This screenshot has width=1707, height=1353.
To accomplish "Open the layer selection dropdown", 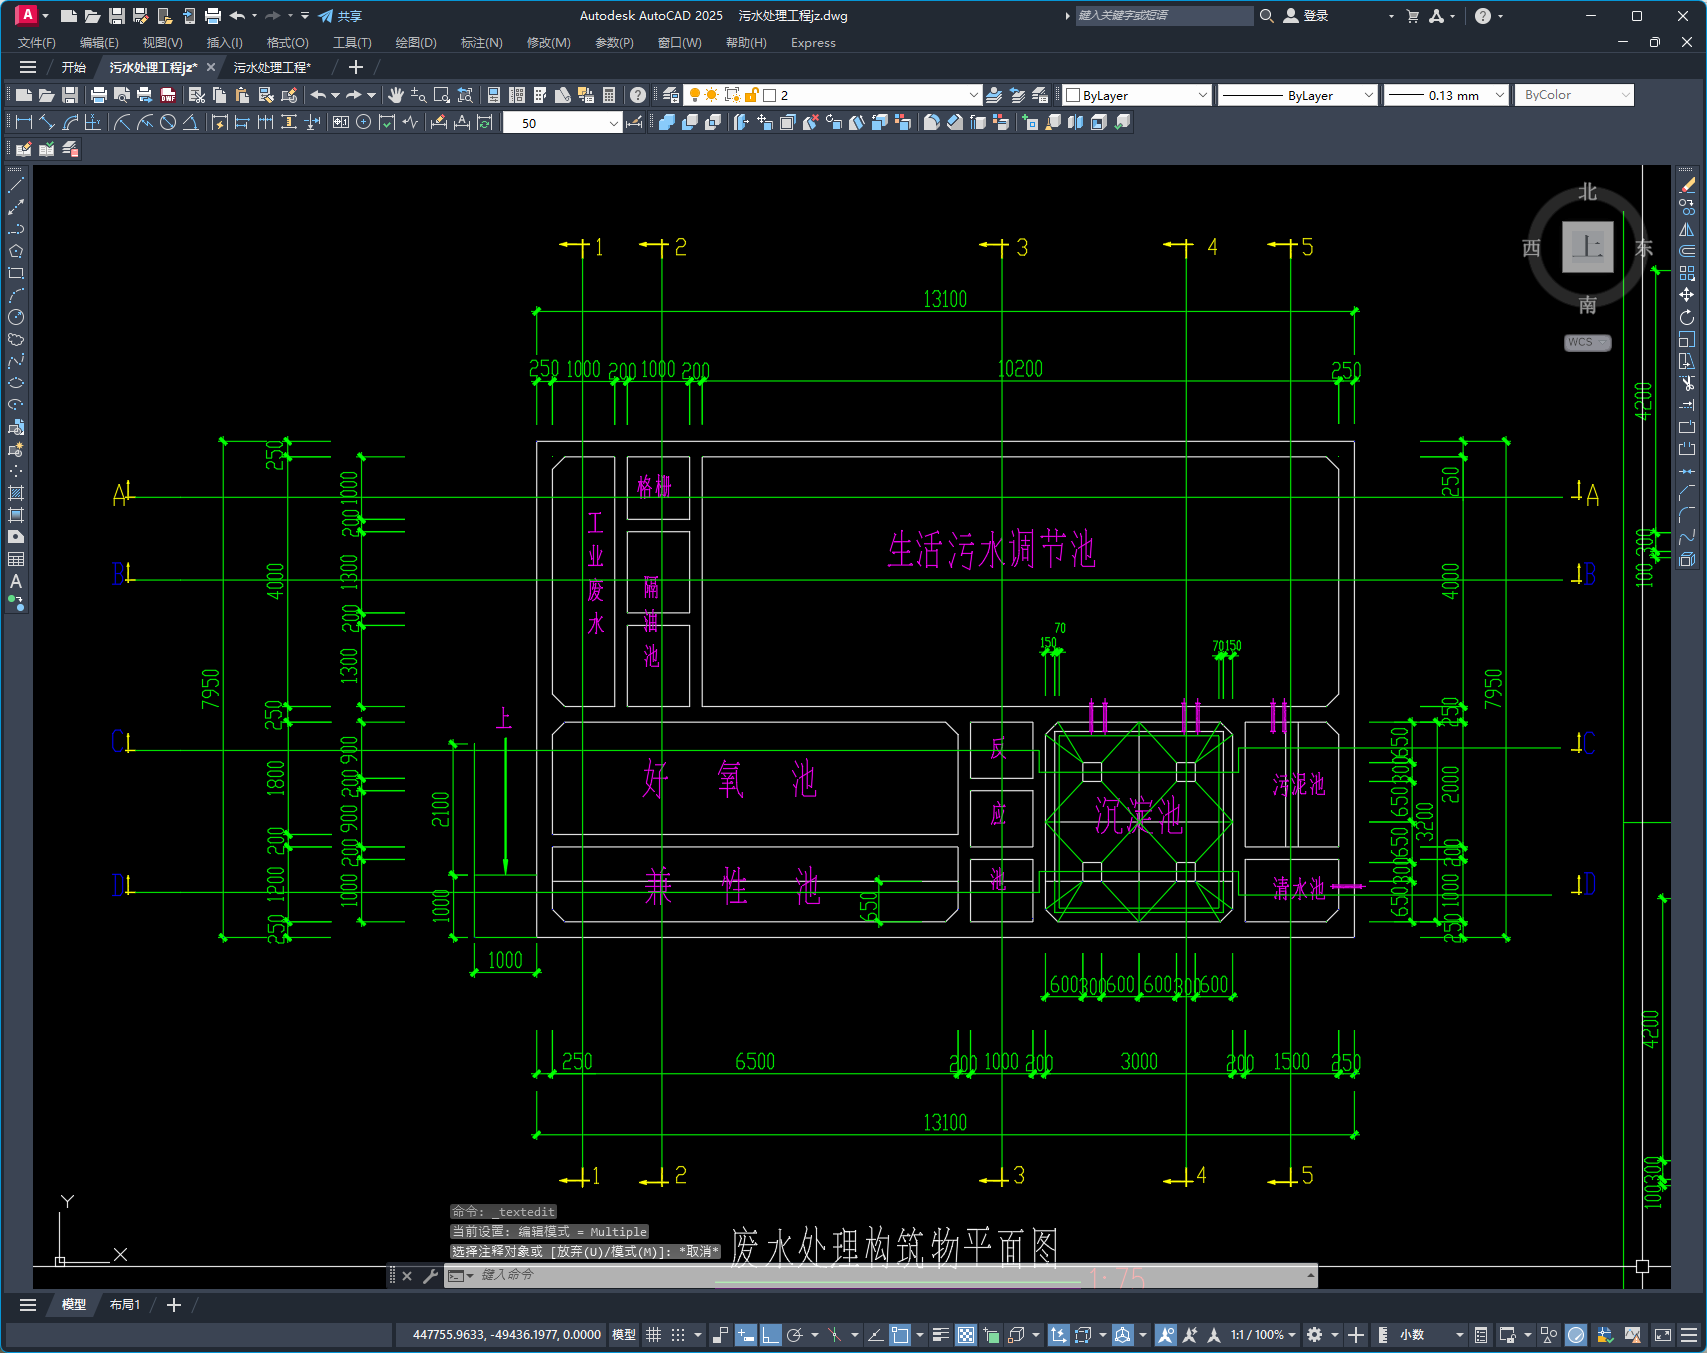I will [832, 95].
